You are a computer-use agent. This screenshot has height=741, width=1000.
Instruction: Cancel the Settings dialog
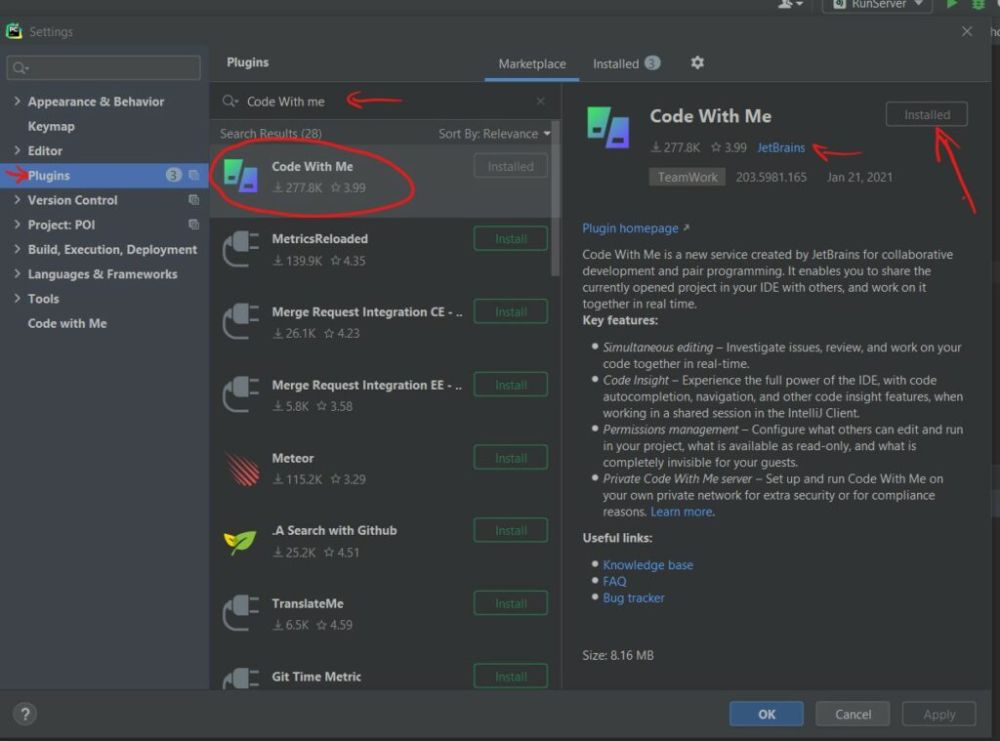pyautogui.click(x=853, y=714)
